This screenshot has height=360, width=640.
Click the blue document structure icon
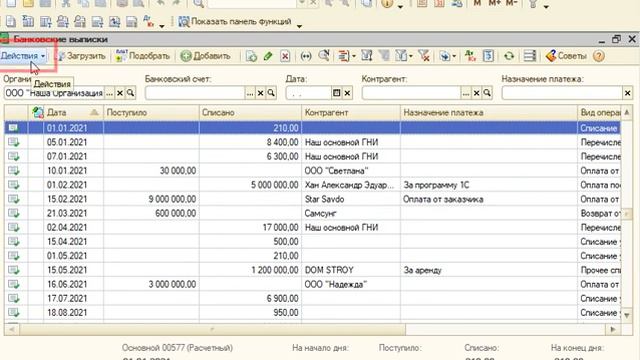coord(488,56)
